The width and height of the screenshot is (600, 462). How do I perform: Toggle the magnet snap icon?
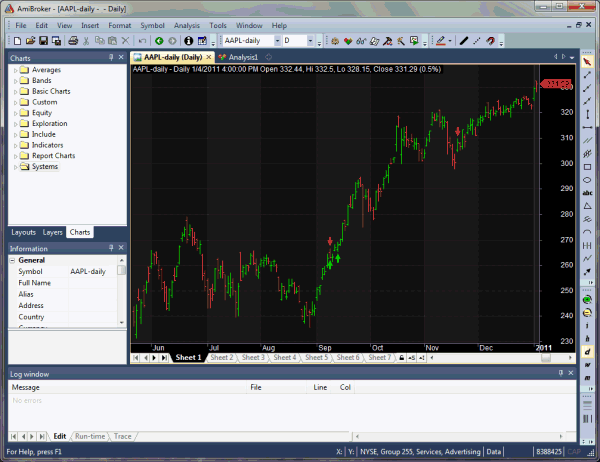point(490,41)
